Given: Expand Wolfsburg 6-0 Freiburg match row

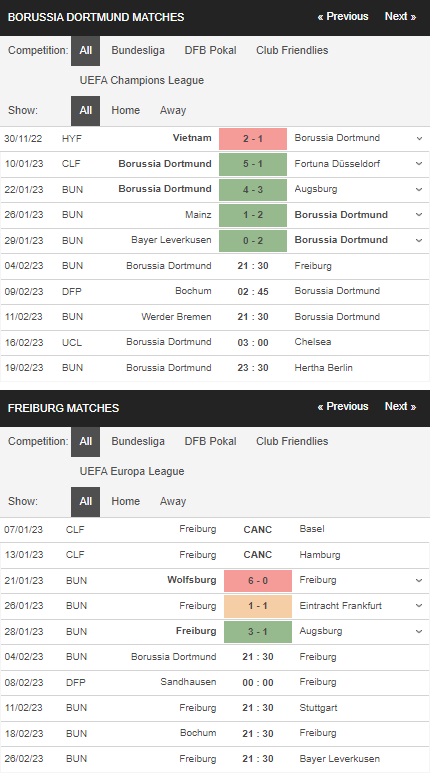Looking at the screenshot, I should pos(419,581).
